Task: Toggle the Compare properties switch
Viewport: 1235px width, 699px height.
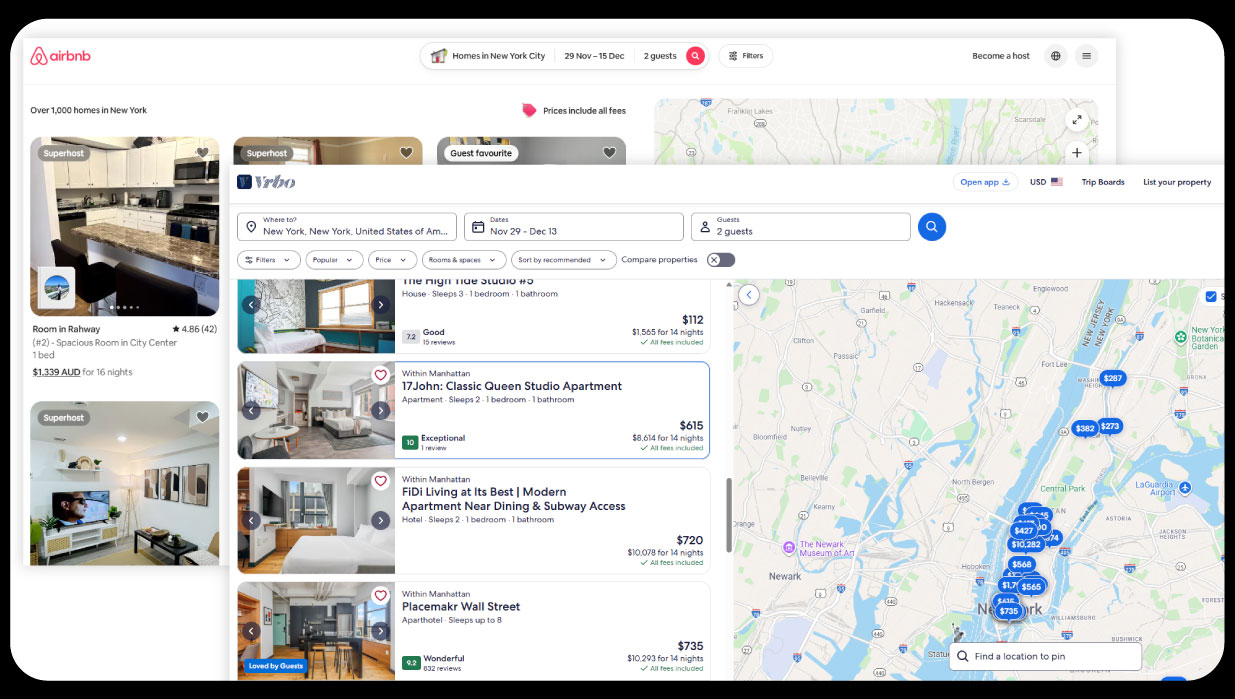Action: pos(720,260)
